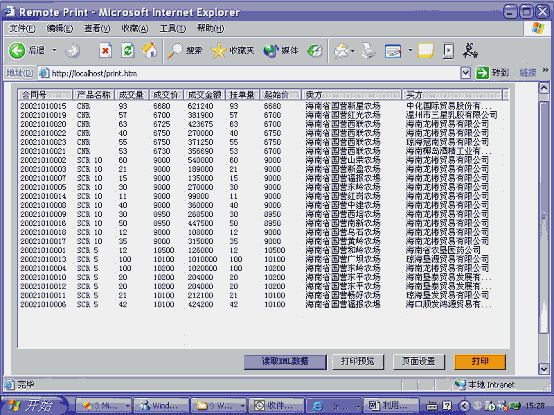Click the Windows 开始 Start button
Screen dimensions: 554x415
(33, 405)
